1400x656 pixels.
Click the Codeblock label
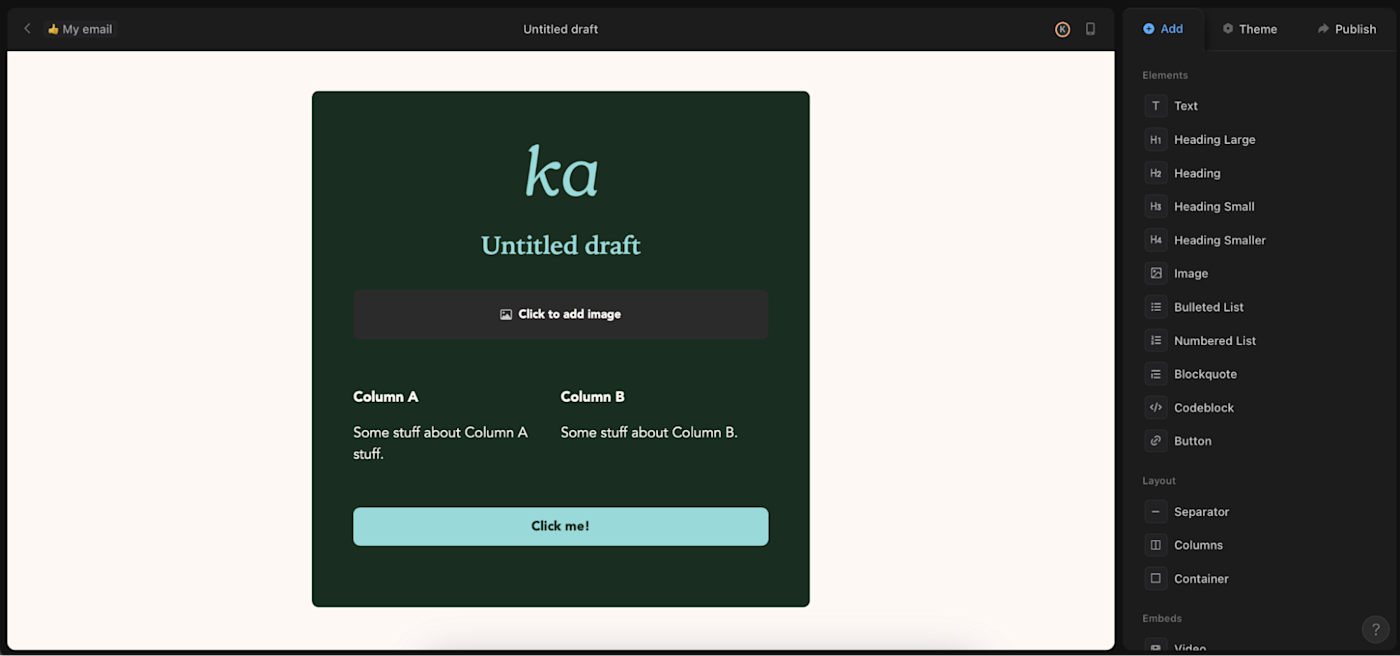coord(1204,408)
